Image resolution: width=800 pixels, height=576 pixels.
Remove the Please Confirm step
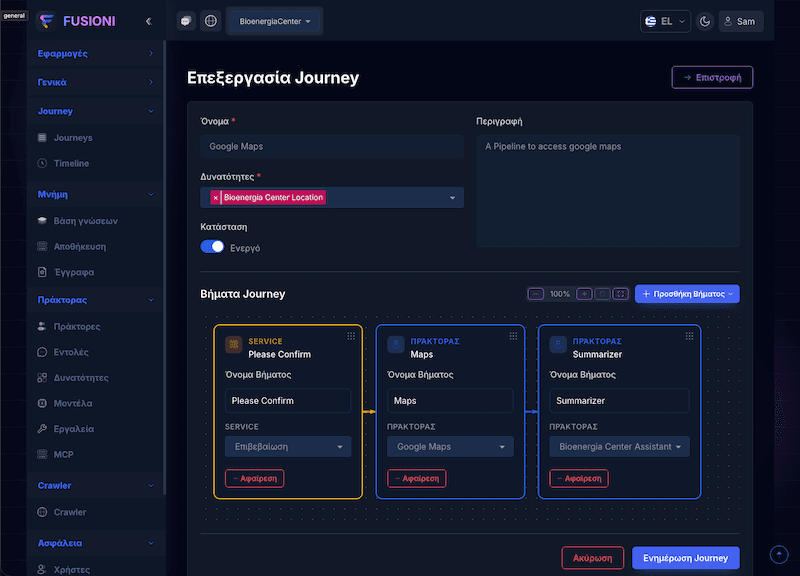255,479
